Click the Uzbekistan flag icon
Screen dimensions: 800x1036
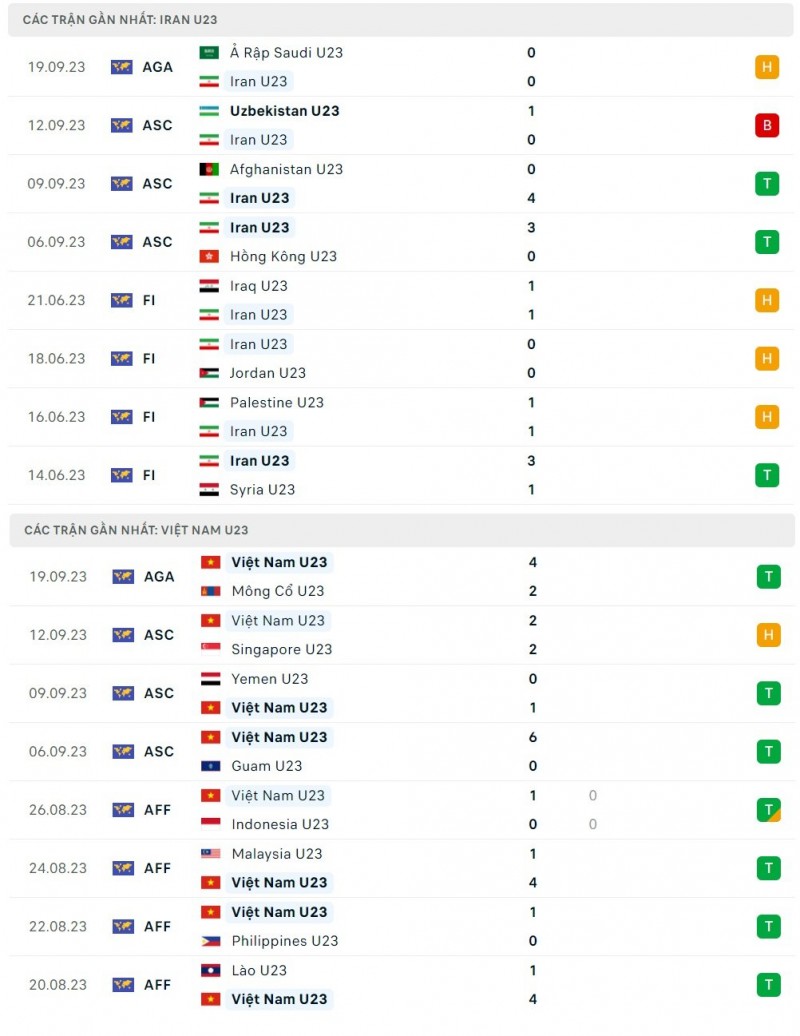(209, 111)
